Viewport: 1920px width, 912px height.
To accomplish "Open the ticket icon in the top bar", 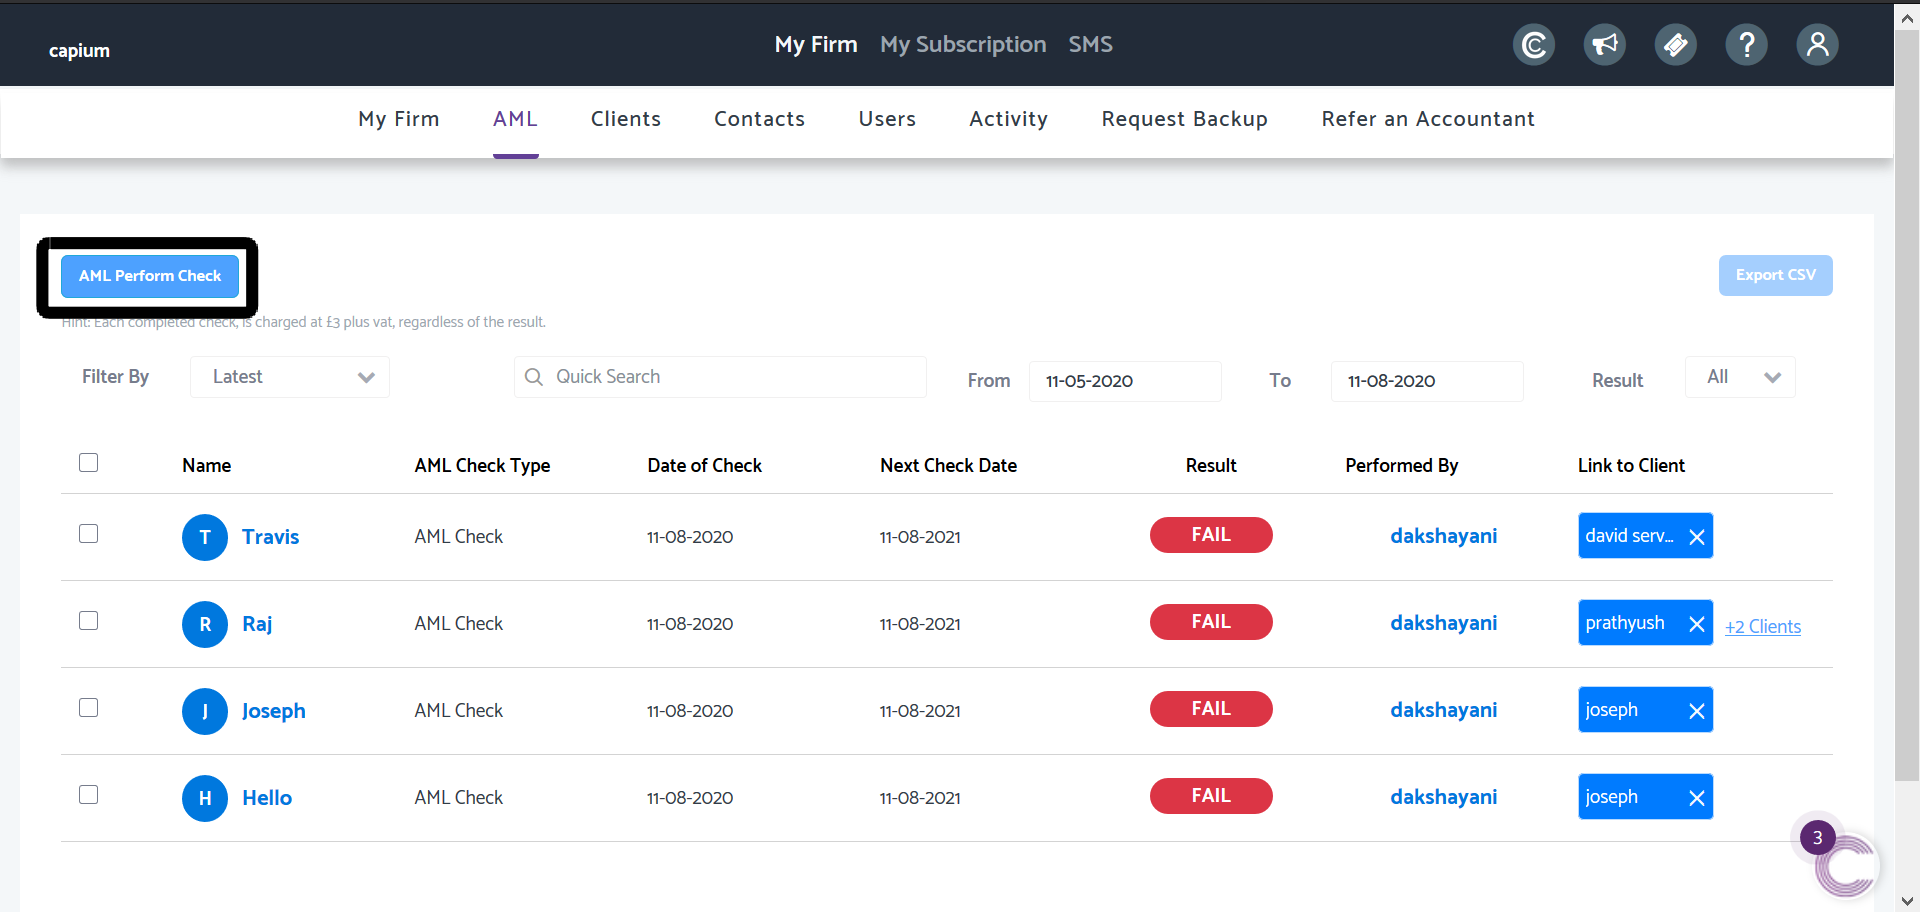I will coord(1675,44).
